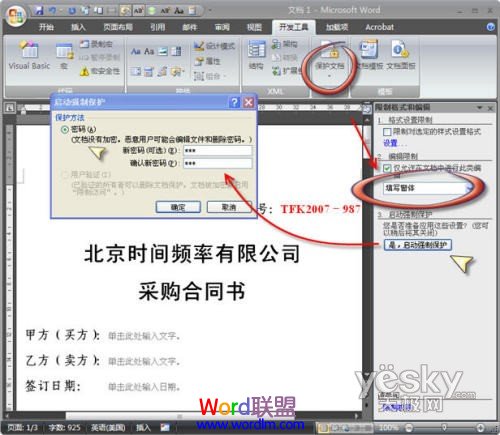The image size is (500, 435).
Task: Insert a drop-down list content control
Action: coord(136,71)
